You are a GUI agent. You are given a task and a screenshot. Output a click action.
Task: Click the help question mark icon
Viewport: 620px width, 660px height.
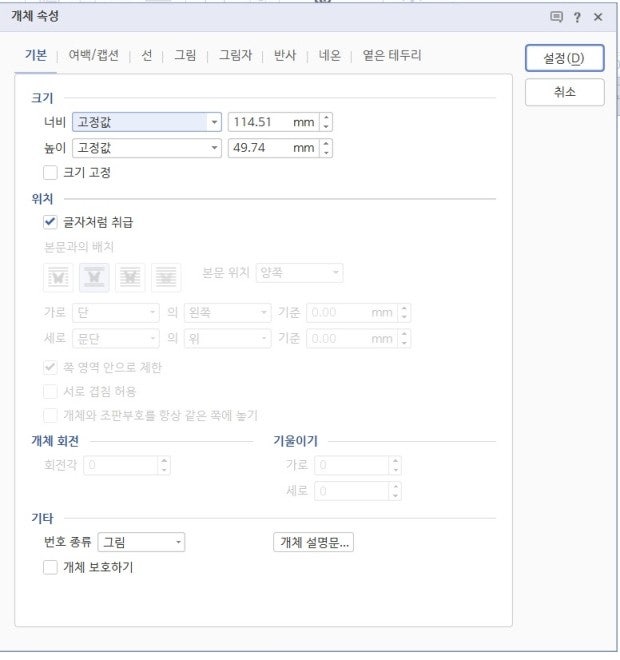tap(577, 17)
